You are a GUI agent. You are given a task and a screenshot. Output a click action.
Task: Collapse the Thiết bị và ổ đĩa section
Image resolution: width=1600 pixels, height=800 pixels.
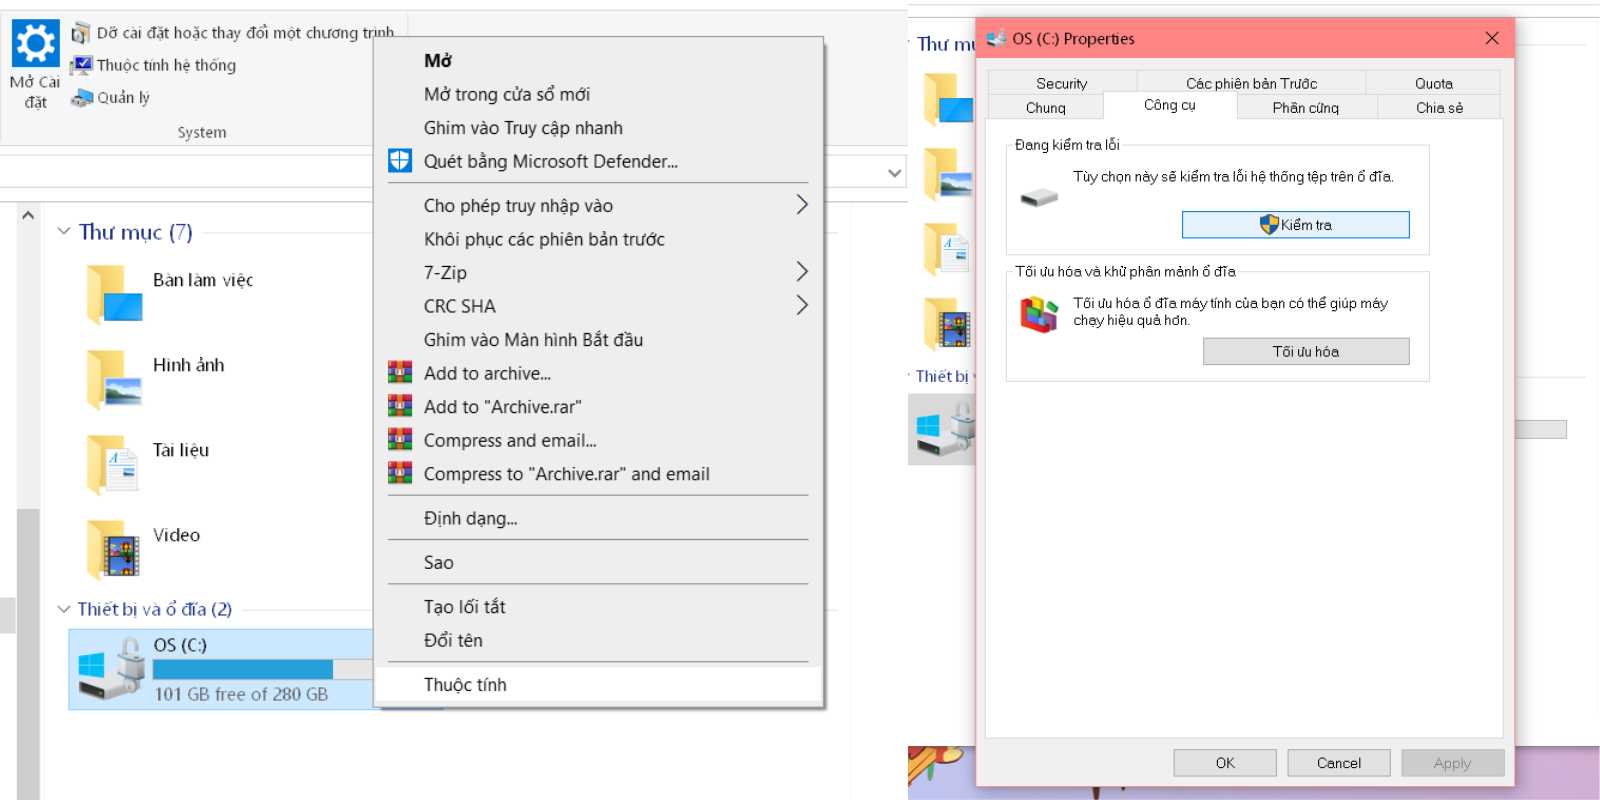64,609
